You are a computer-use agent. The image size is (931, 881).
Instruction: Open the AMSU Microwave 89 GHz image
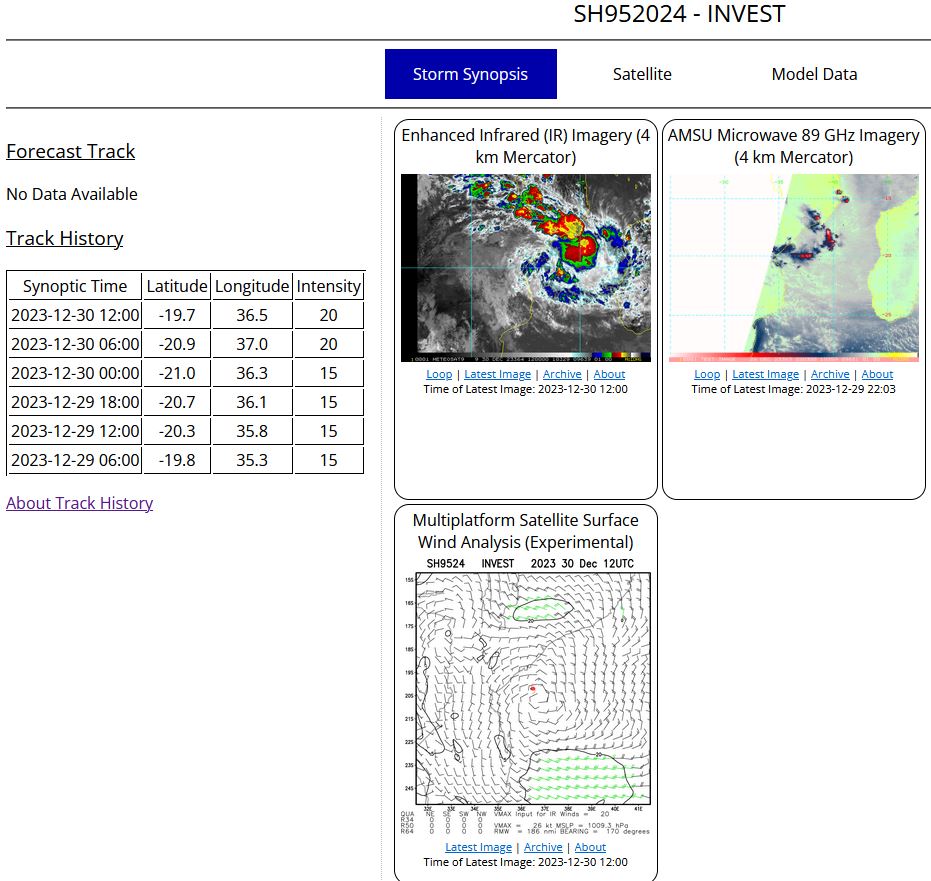tap(793, 268)
